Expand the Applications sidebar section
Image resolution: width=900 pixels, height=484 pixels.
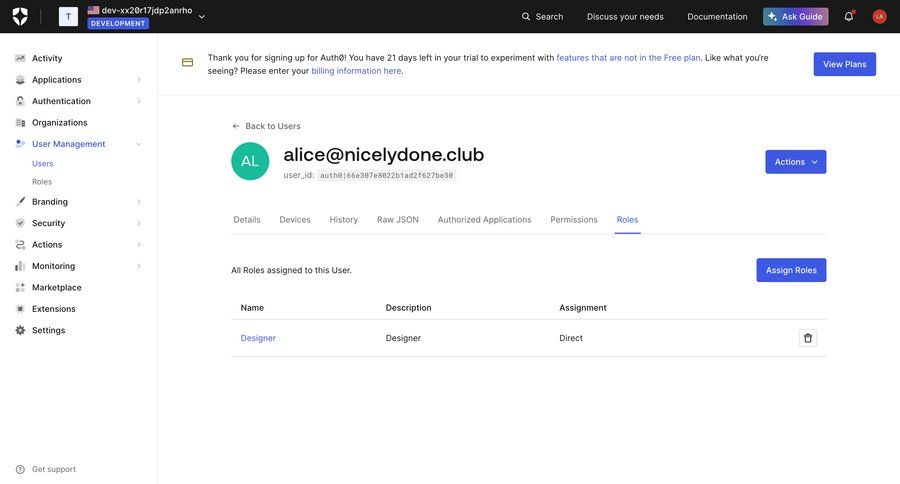pyautogui.click(x=139, y=80)
